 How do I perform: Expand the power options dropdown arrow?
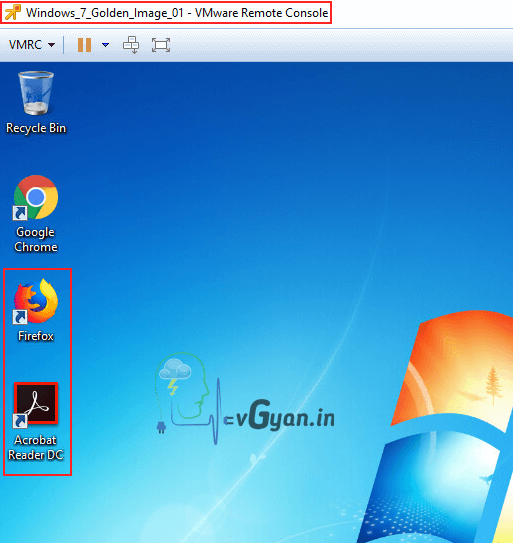pos(105,45)
